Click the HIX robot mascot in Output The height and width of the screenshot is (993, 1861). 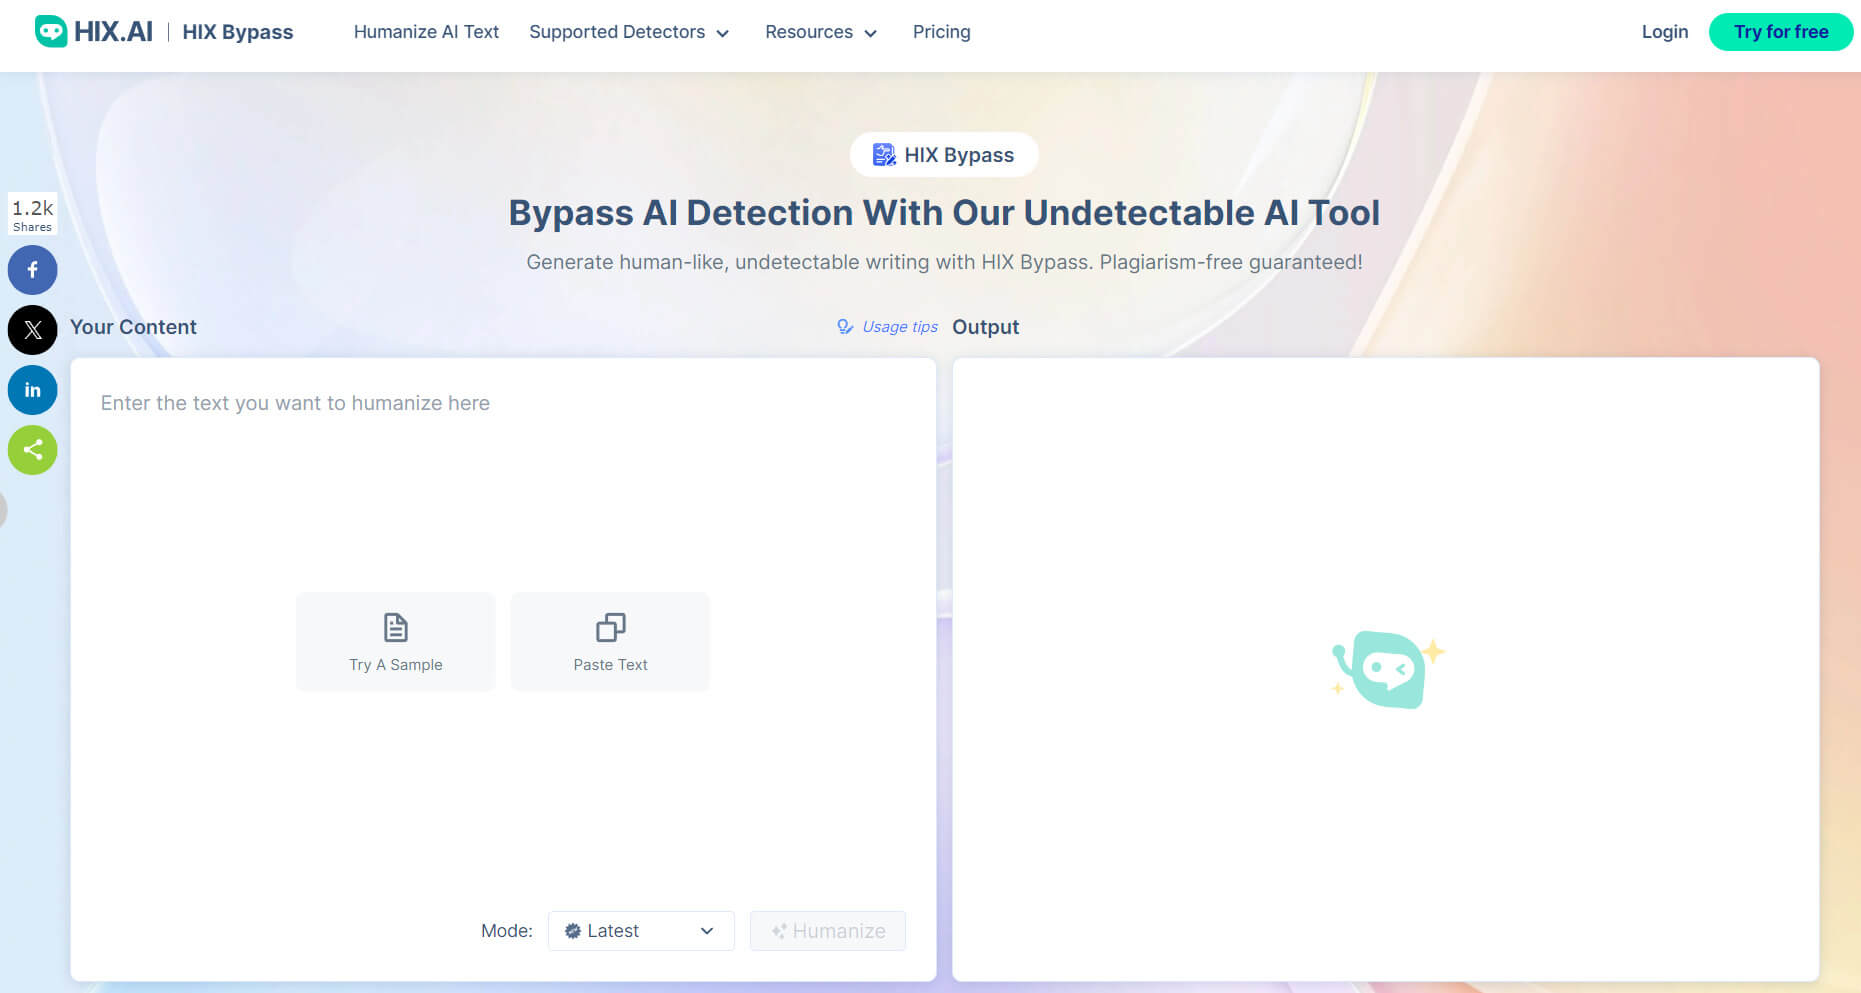(1388, 668)
